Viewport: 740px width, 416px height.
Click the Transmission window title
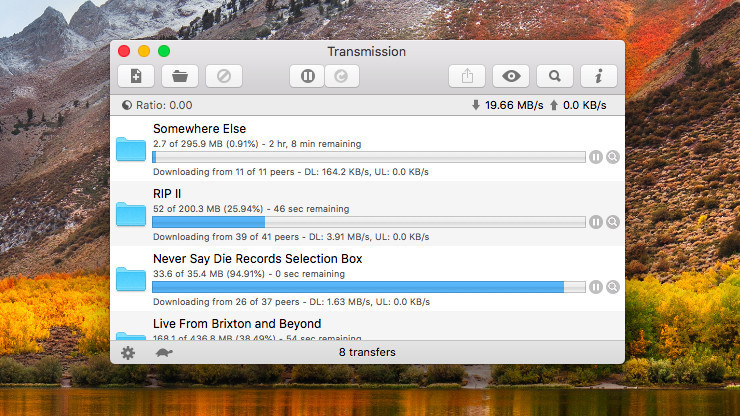tap(367, 51)
